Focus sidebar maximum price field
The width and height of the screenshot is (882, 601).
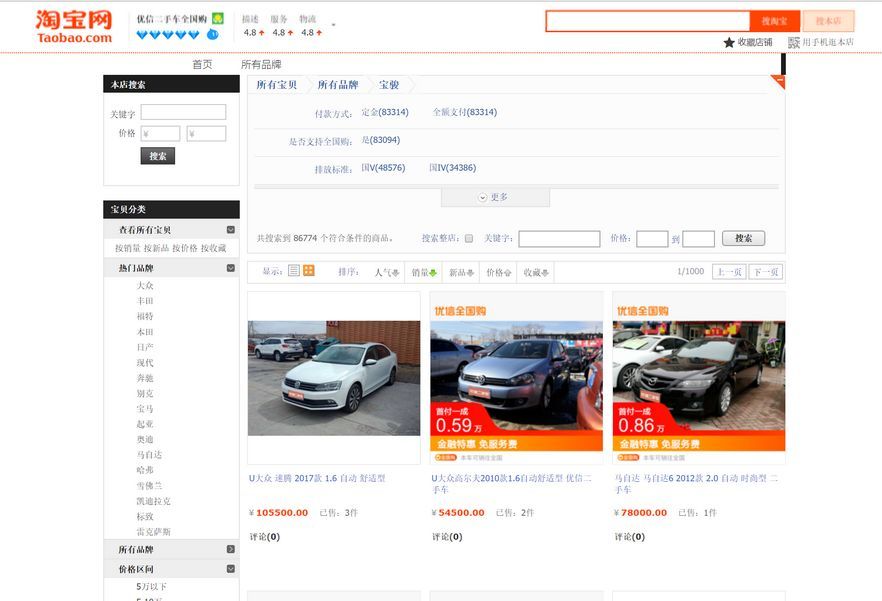(x=206, y=133)
